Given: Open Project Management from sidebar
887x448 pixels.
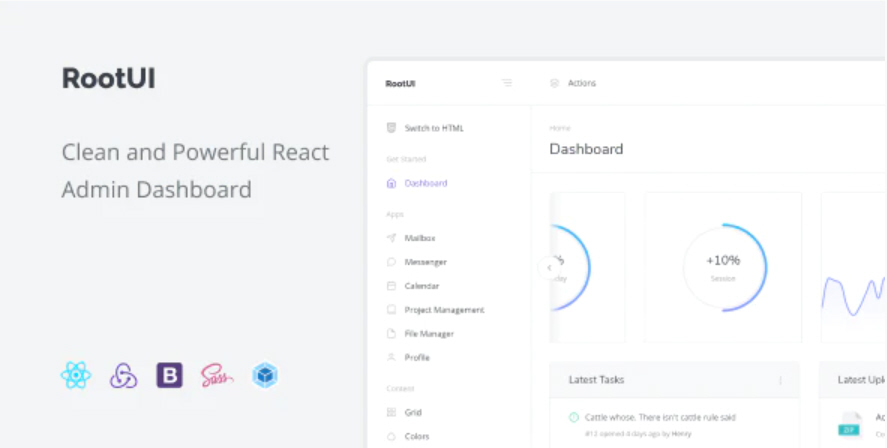Looking at the screenshot, I should pyautogui.click(x=444, y=310).
